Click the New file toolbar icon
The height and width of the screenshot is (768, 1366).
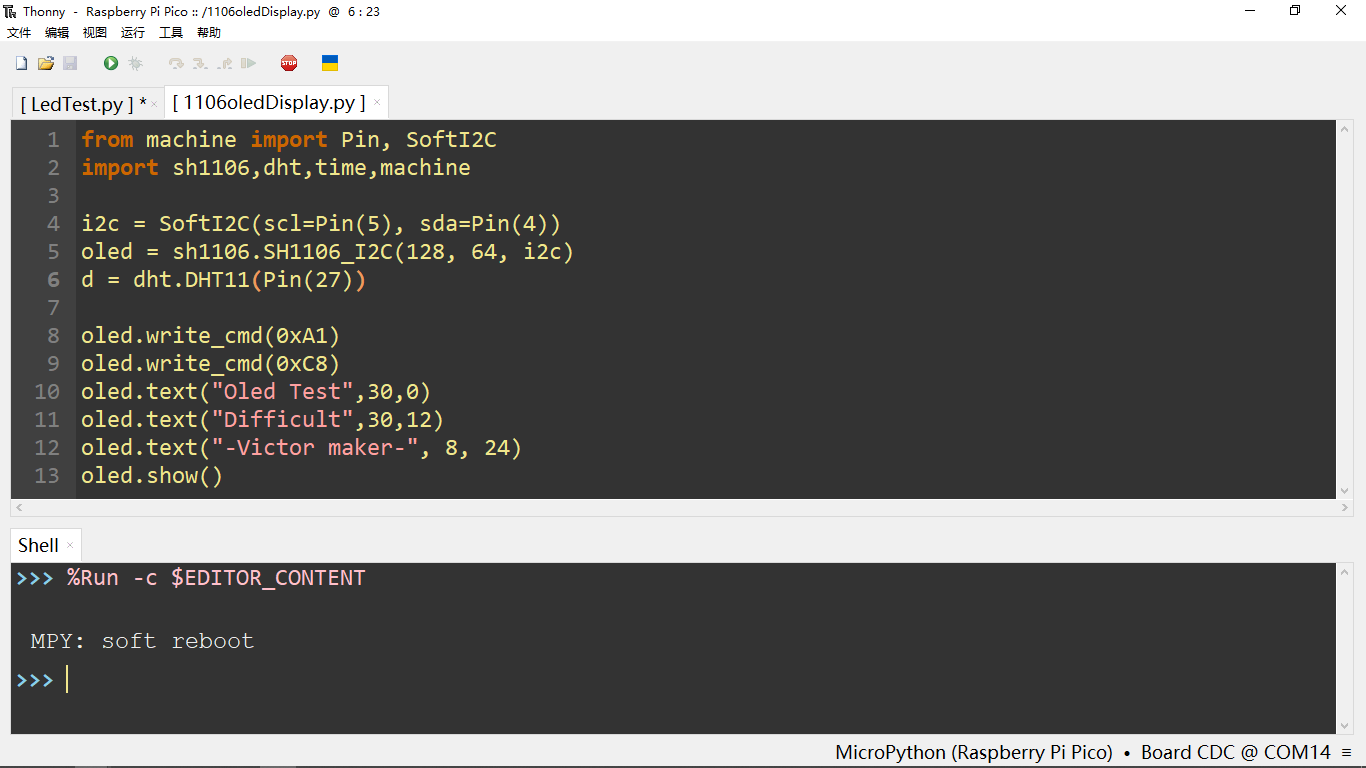point(21,63)
